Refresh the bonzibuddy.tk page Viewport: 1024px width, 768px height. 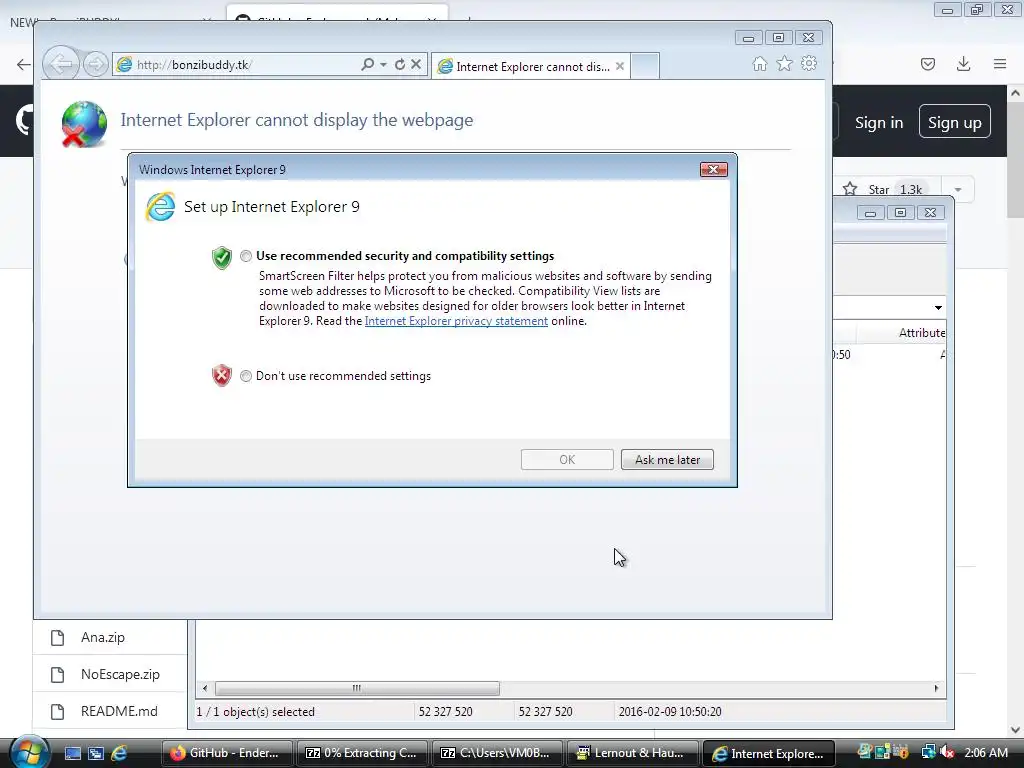[400, 64]
